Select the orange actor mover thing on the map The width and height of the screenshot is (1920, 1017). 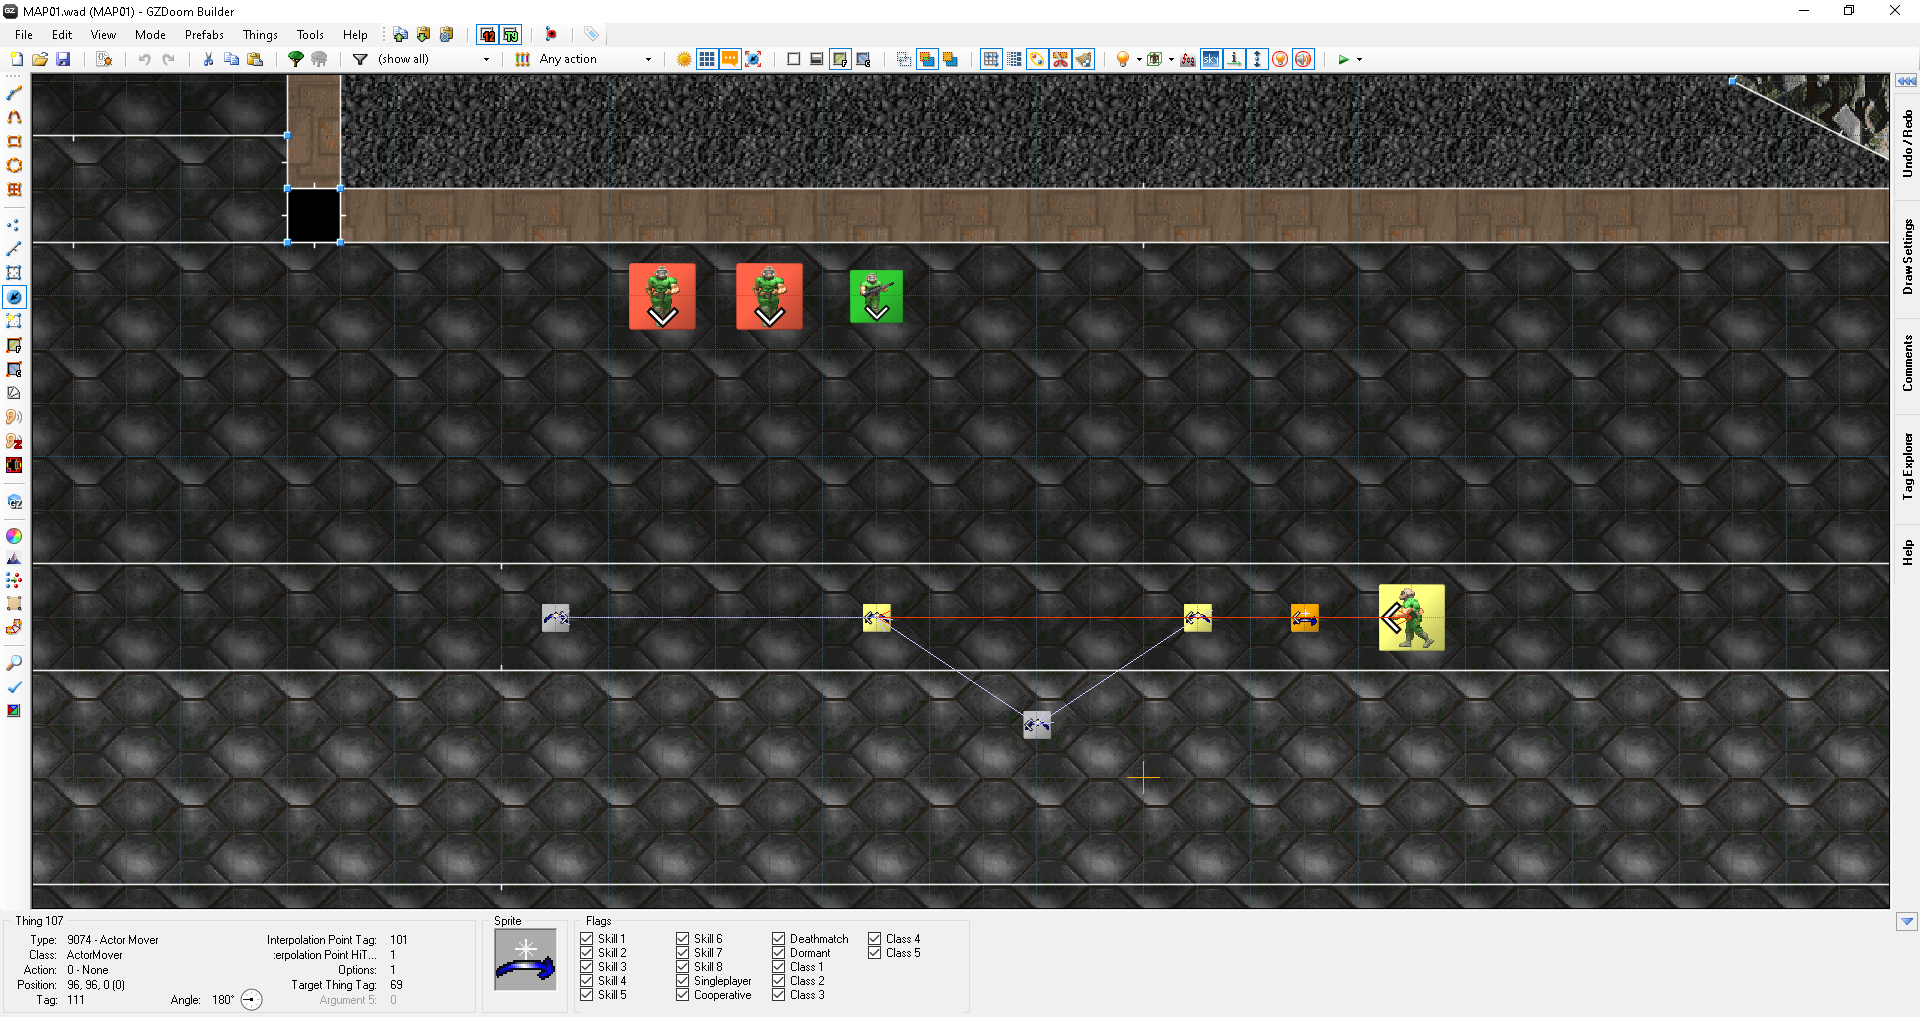pos(1304,618)
